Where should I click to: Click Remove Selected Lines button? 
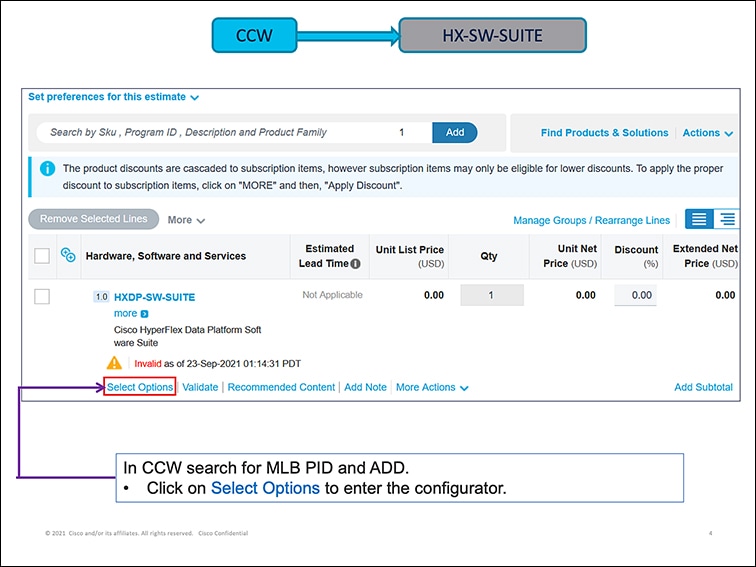coord(94,219)
